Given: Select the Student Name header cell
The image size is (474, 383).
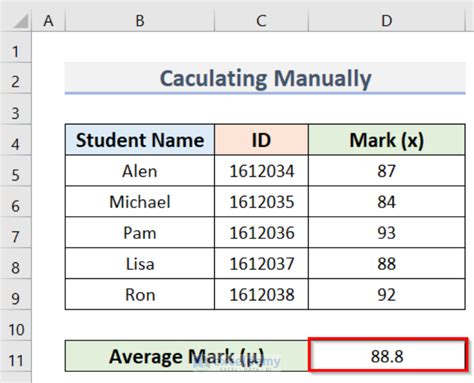Looking at the screenshot, I should coord(140,140).
